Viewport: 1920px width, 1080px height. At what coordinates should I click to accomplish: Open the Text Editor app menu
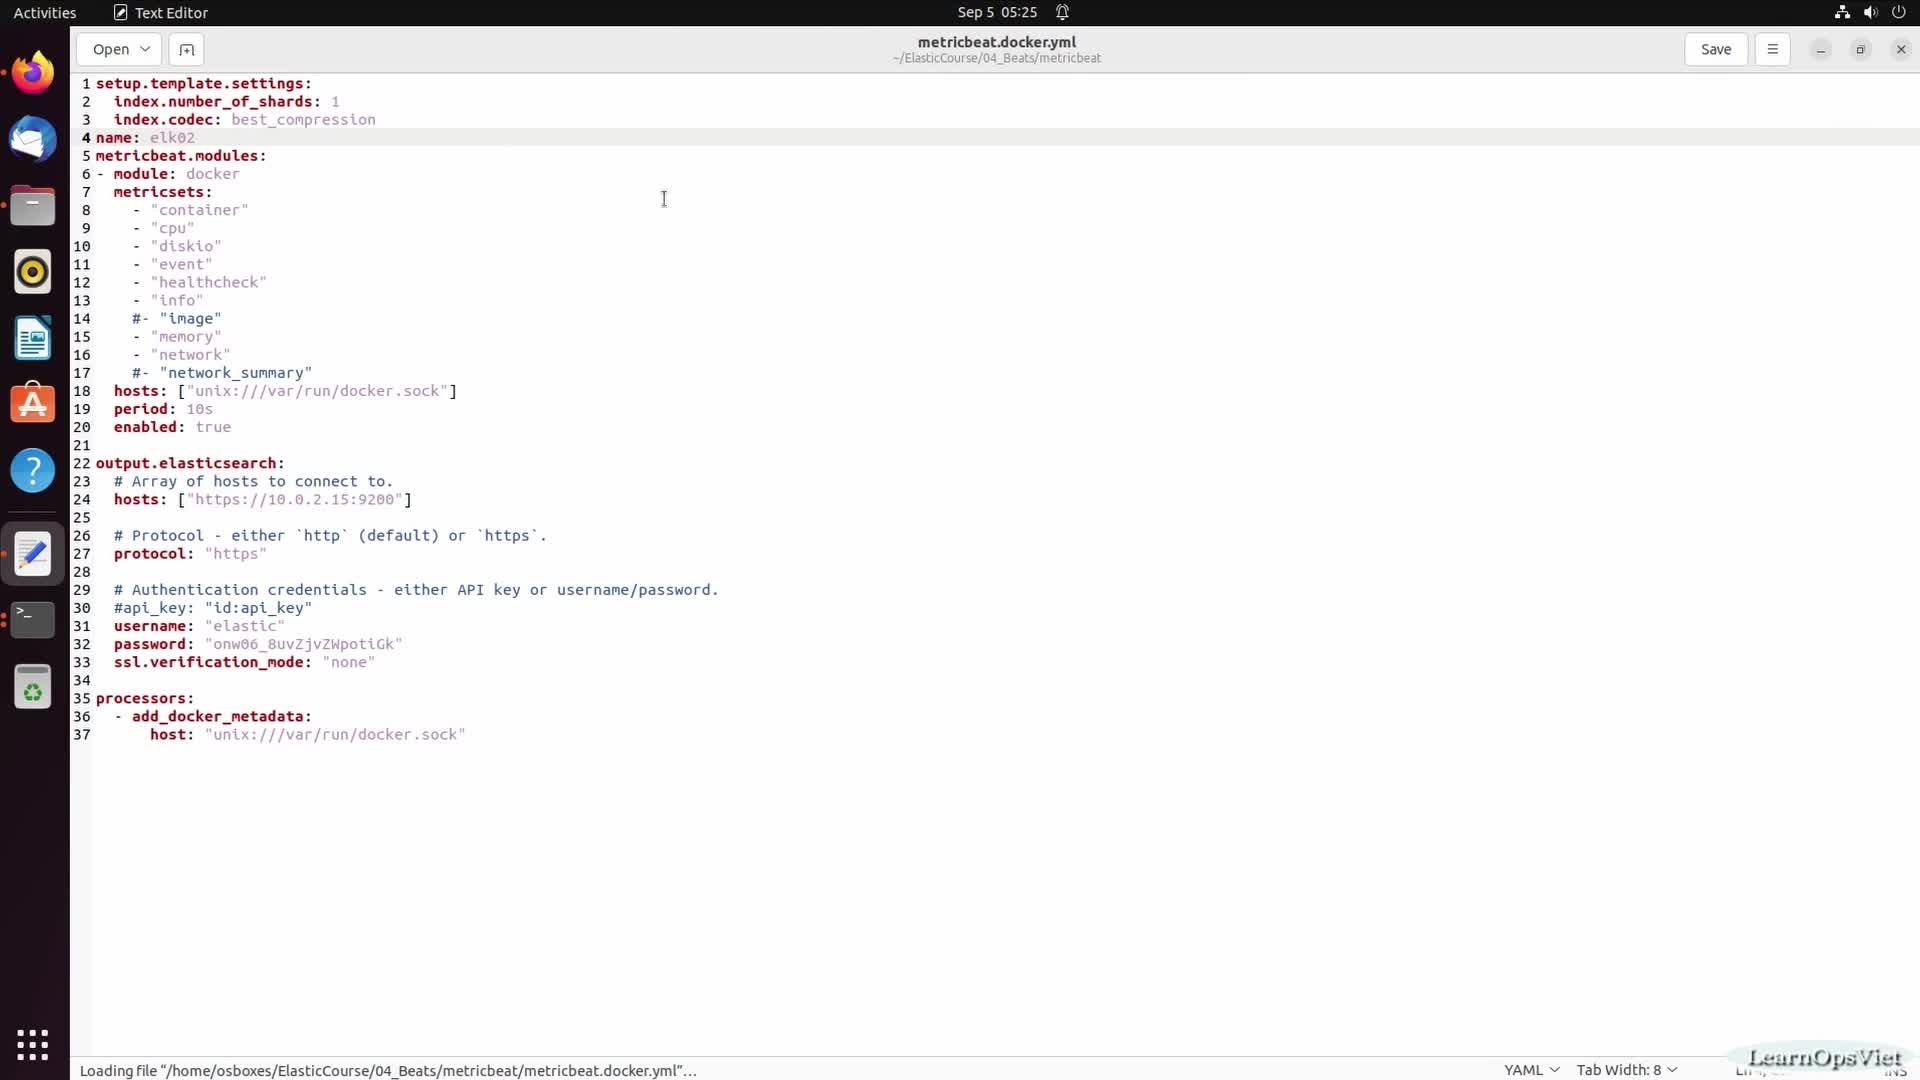click(161, 12)
